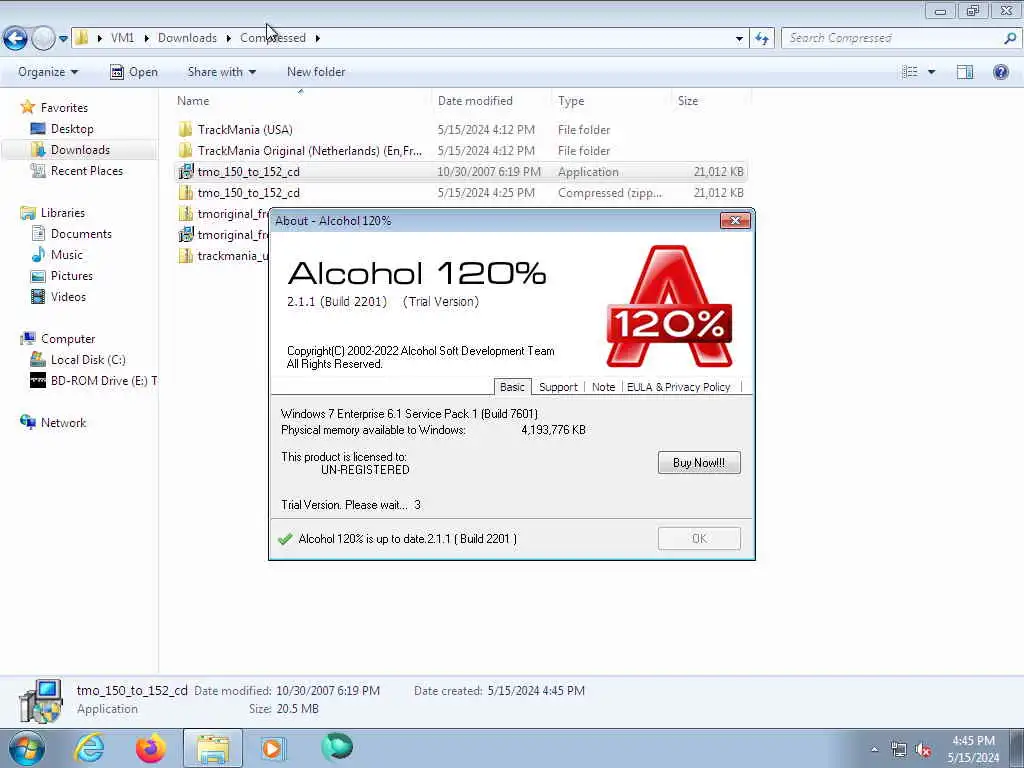
Task: Launch Internet Explorer from taskbar
Action: tap(89, 748)
